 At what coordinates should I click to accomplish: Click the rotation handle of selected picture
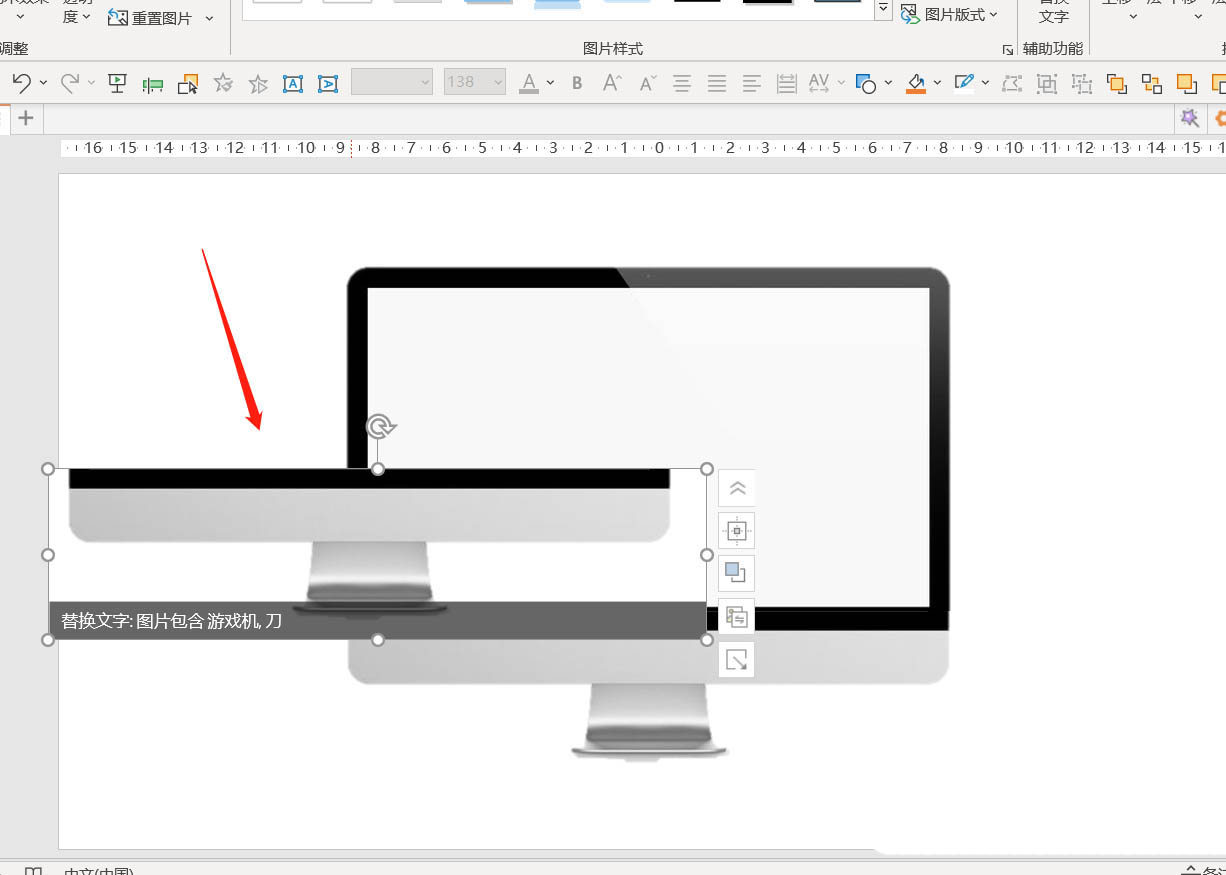379,427
